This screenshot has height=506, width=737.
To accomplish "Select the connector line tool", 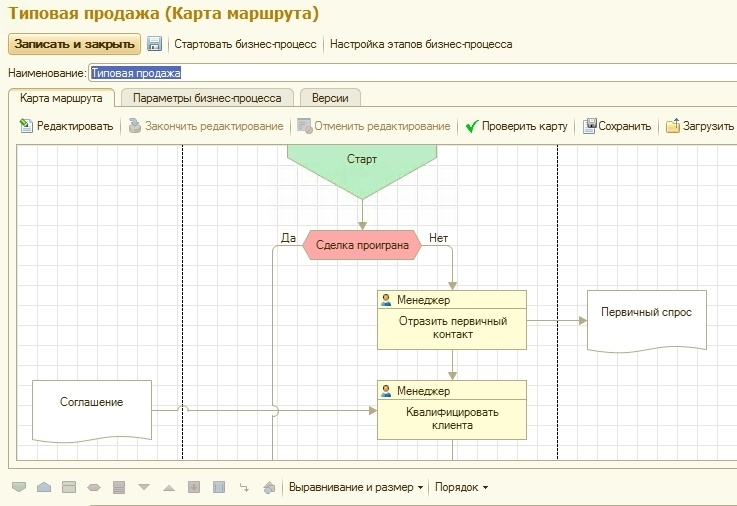I will click(244, 487).
